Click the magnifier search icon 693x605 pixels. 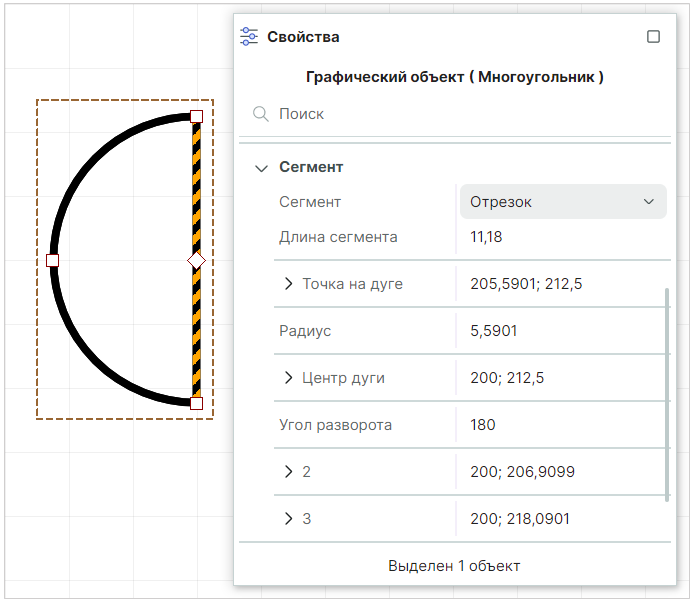click(x=260, y=114)
